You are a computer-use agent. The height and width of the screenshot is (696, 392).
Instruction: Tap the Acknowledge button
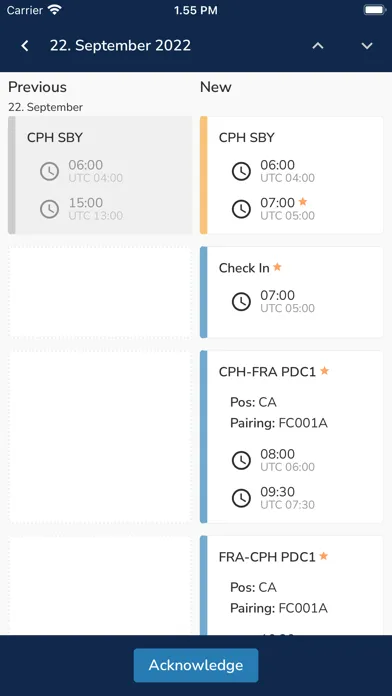pos(196,665)
